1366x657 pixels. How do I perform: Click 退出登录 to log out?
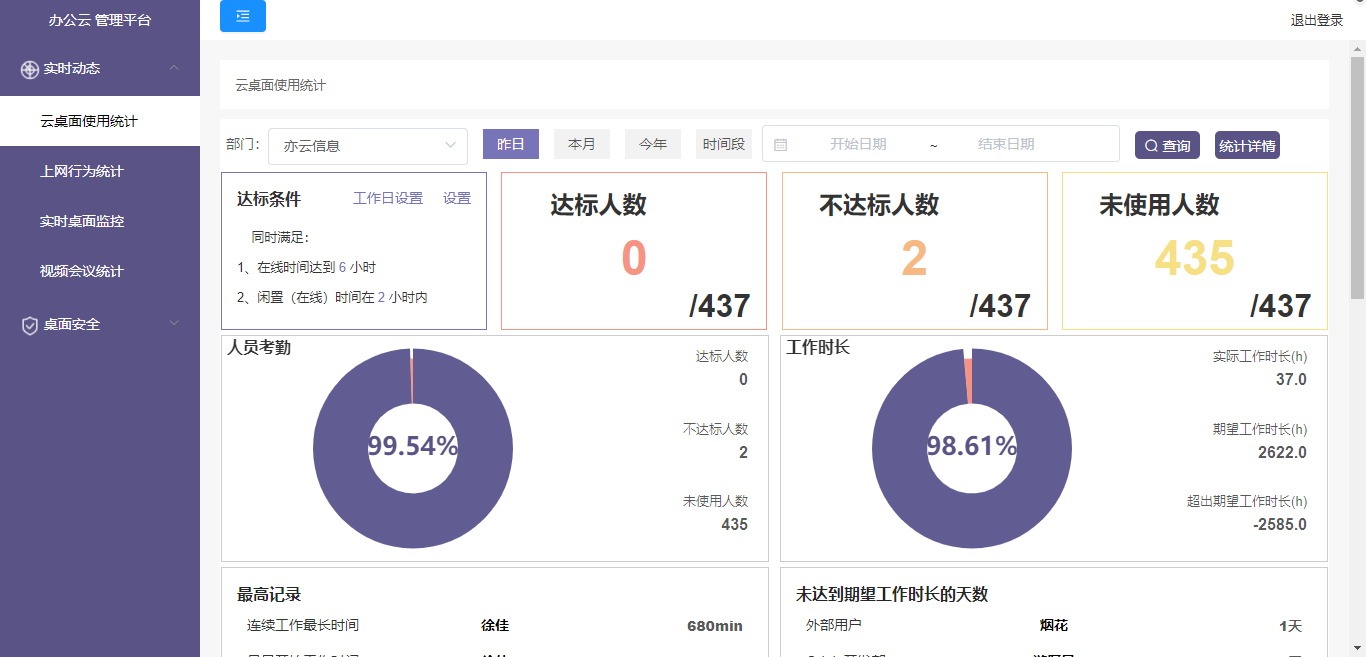pos(1316,20)
